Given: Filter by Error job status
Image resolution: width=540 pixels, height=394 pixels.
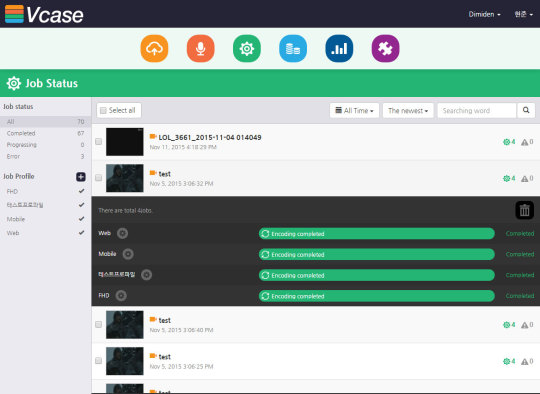Looking at the screenshot, I should point(45,156).
